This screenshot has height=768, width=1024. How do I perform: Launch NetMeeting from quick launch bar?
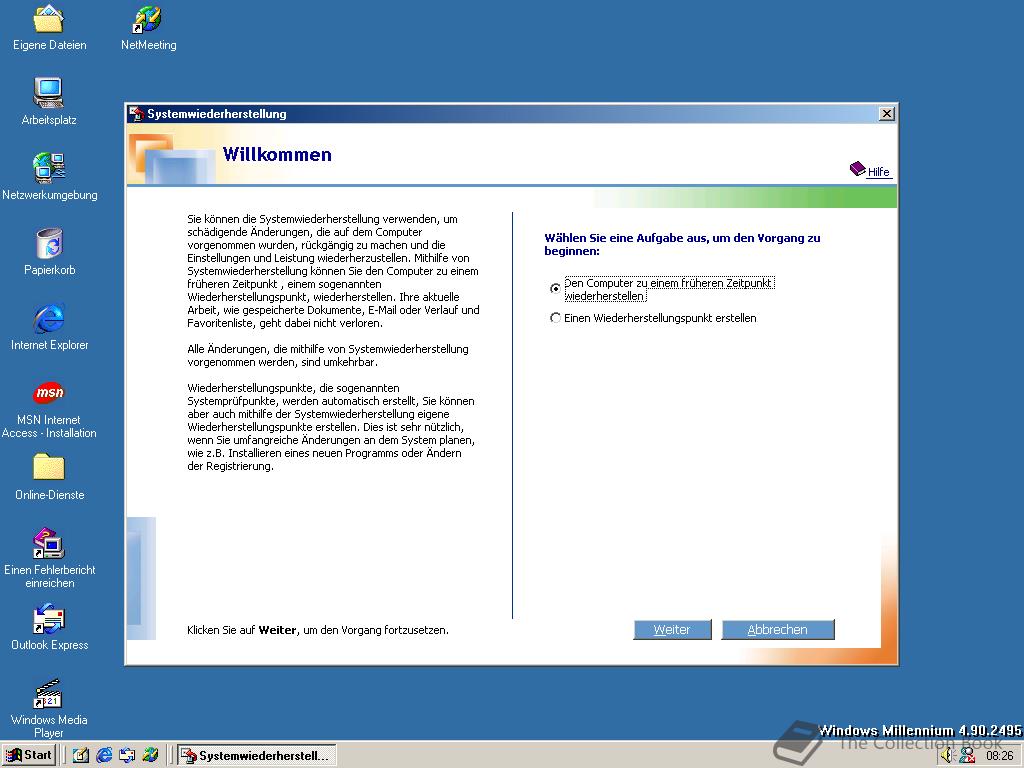point(150,756)
